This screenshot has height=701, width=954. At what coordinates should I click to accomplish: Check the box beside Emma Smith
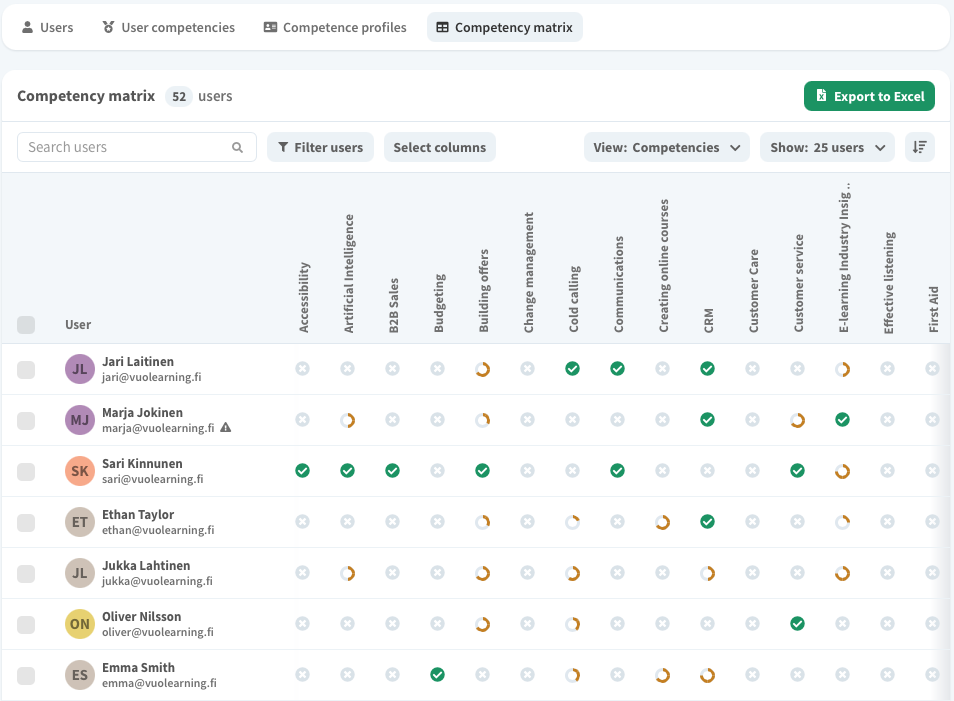pos(26,676)
